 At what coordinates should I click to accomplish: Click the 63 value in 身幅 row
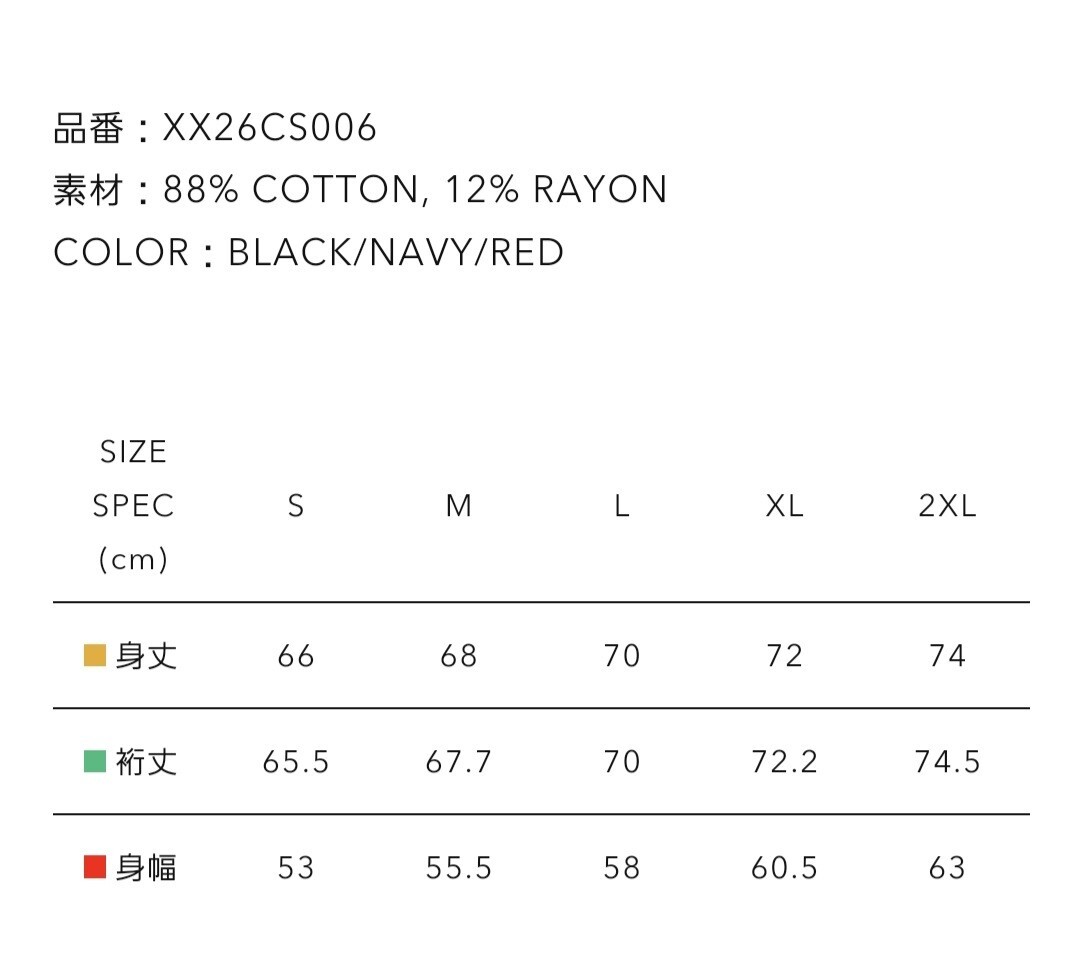pos(947,867)
